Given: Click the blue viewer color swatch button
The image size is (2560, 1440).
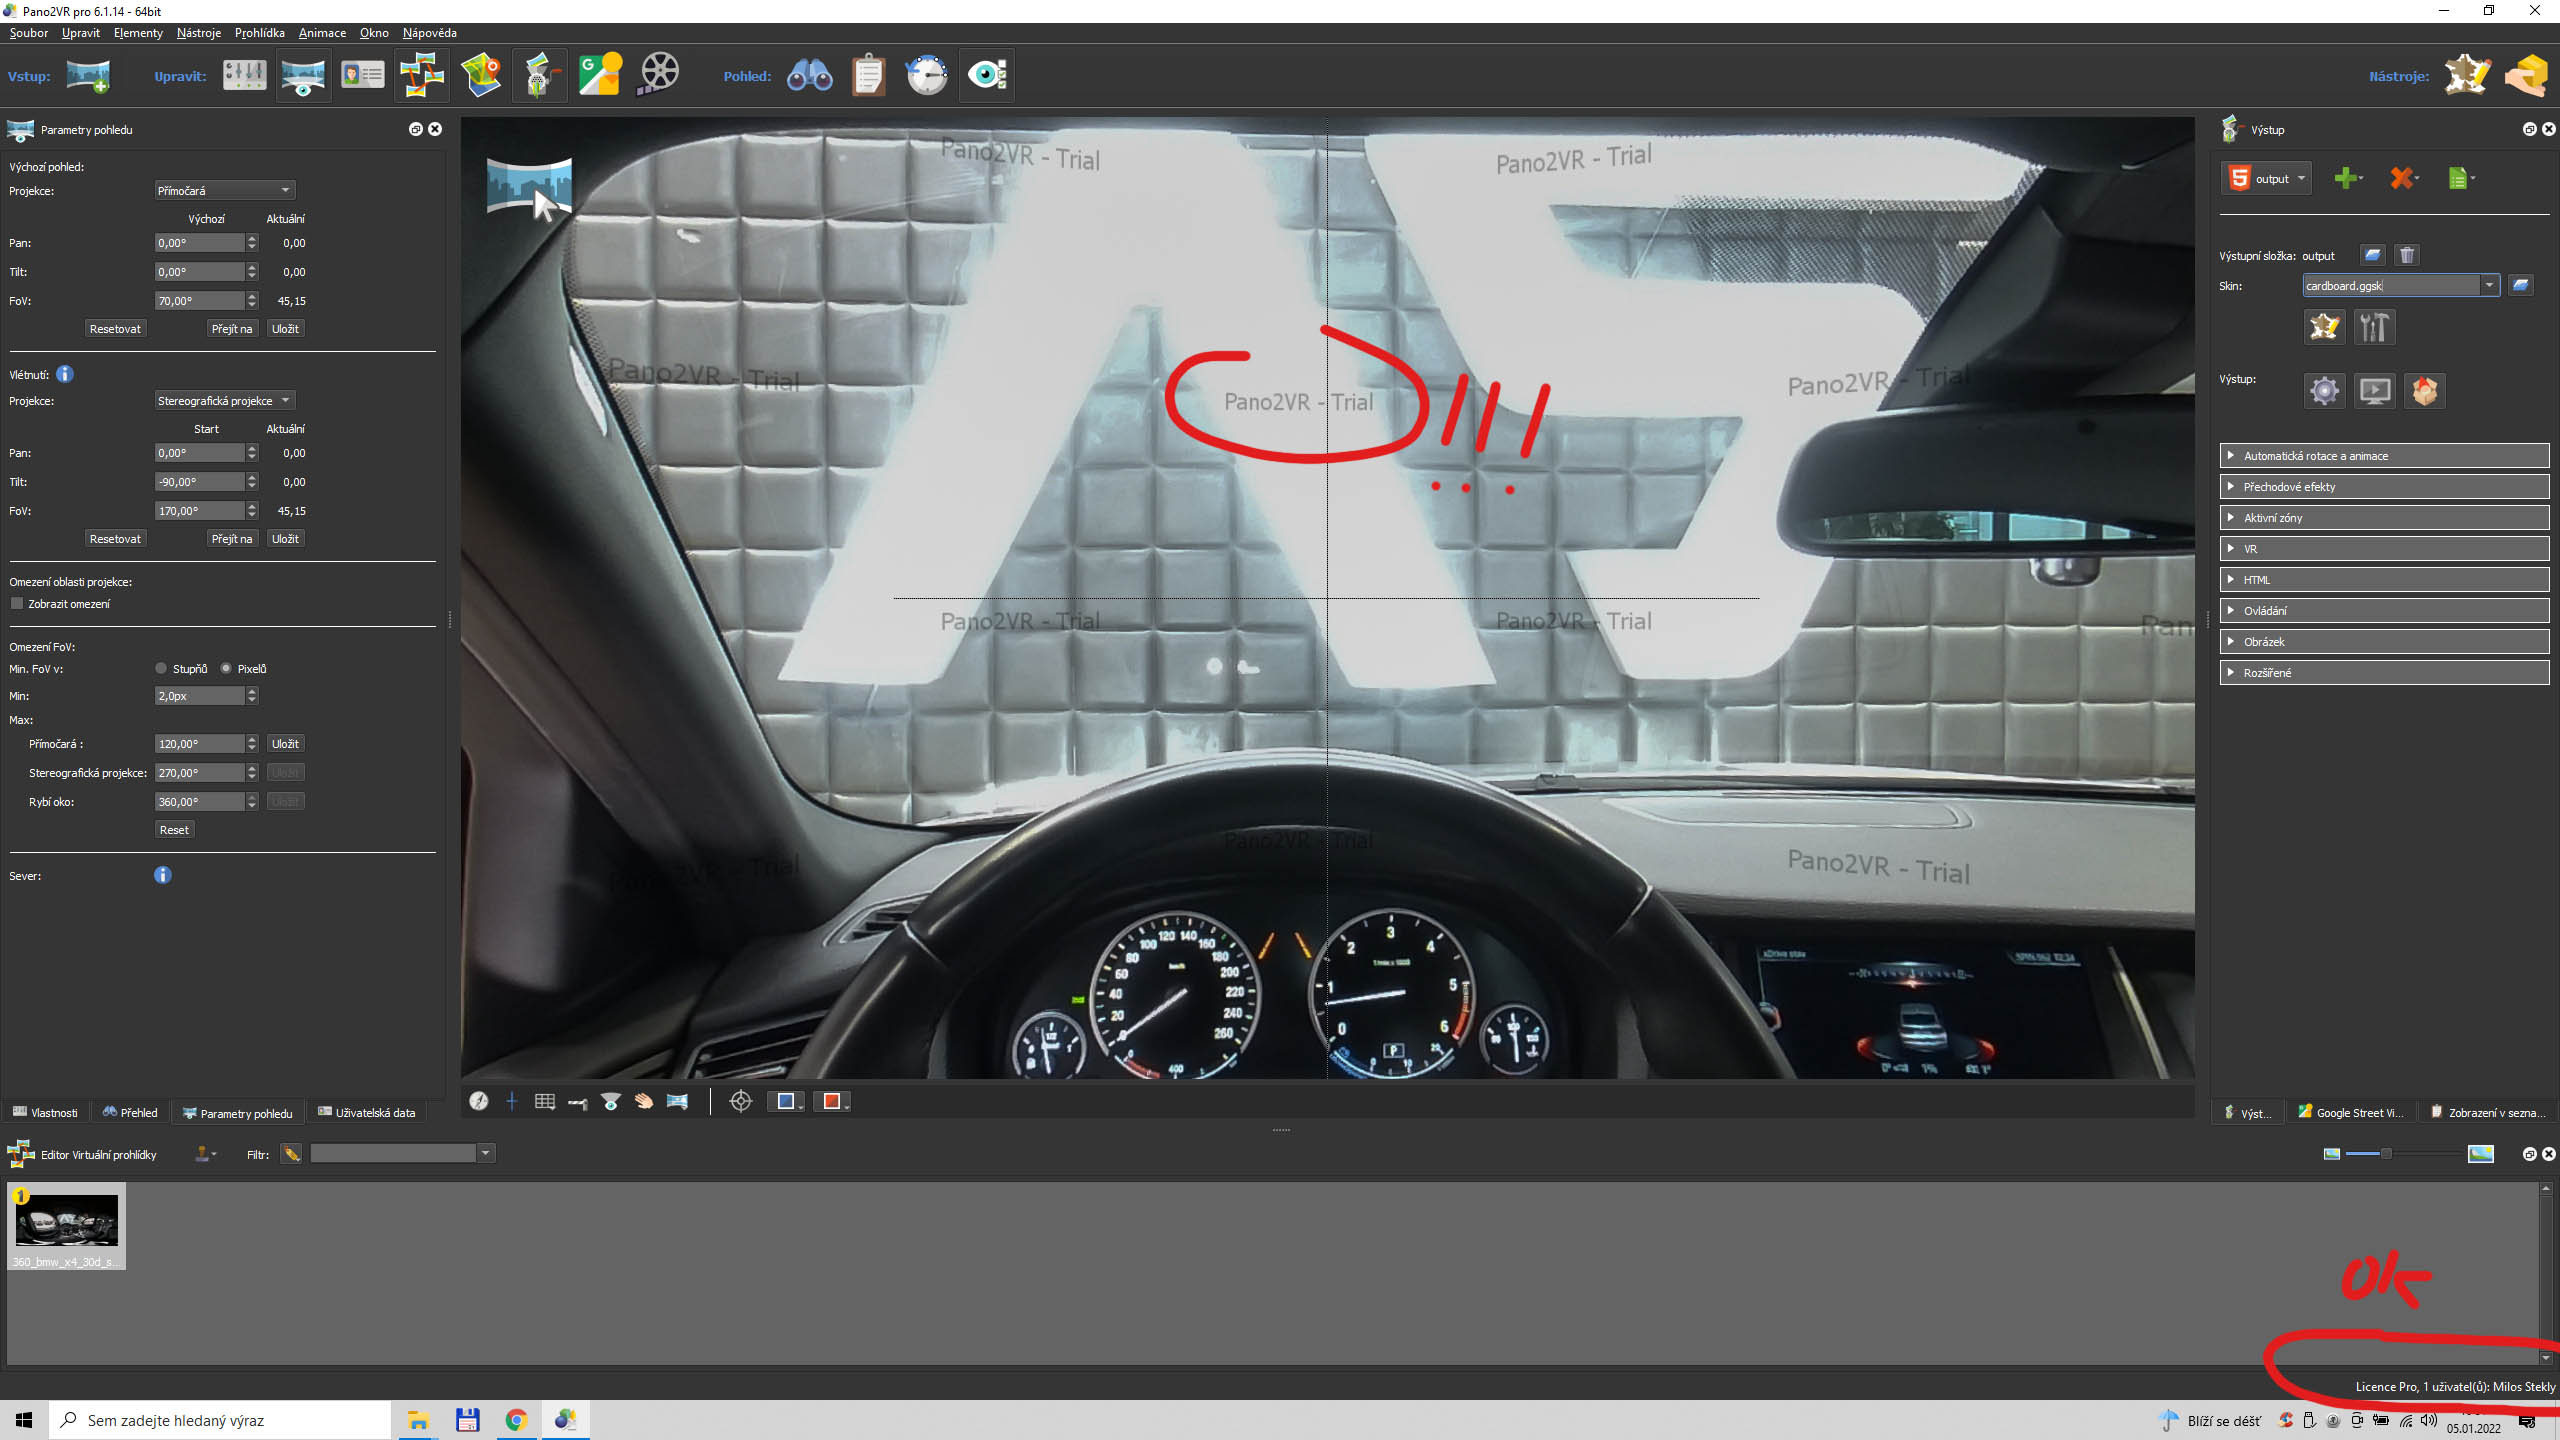Looking at the screenshot, I should pyautogui.click(x=786, y=1101).
